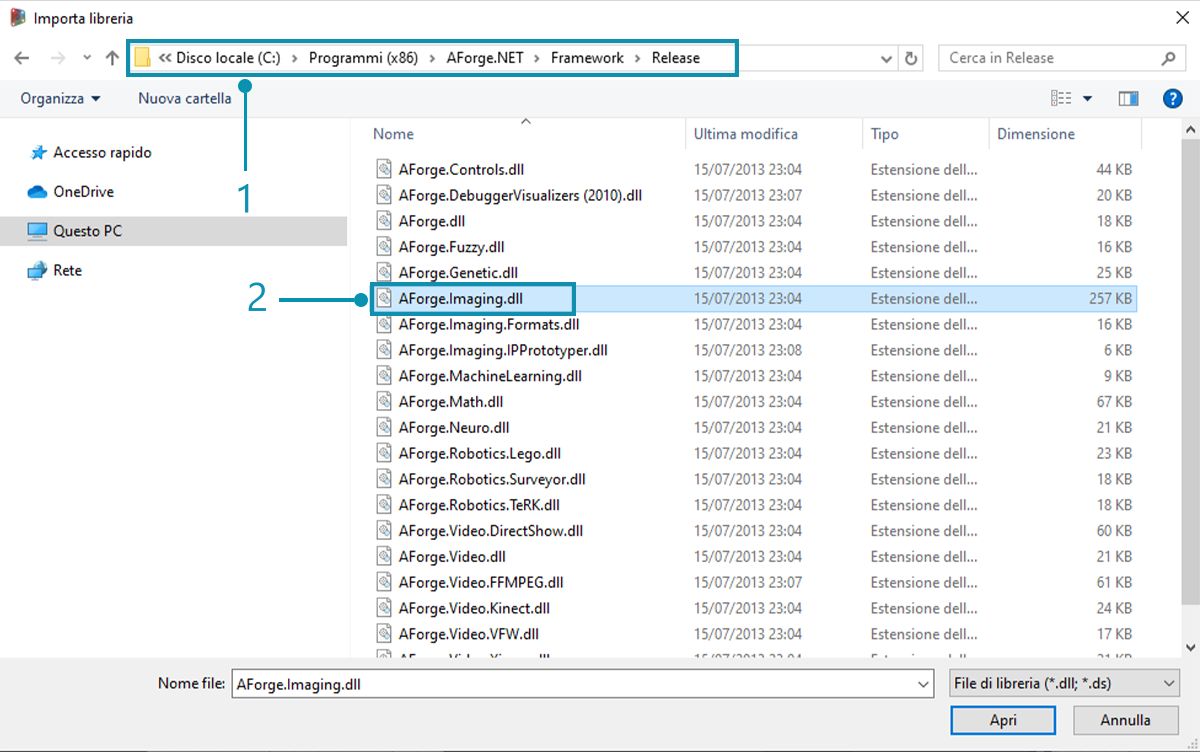Go forward to the next folder

(x=57, y=58)
